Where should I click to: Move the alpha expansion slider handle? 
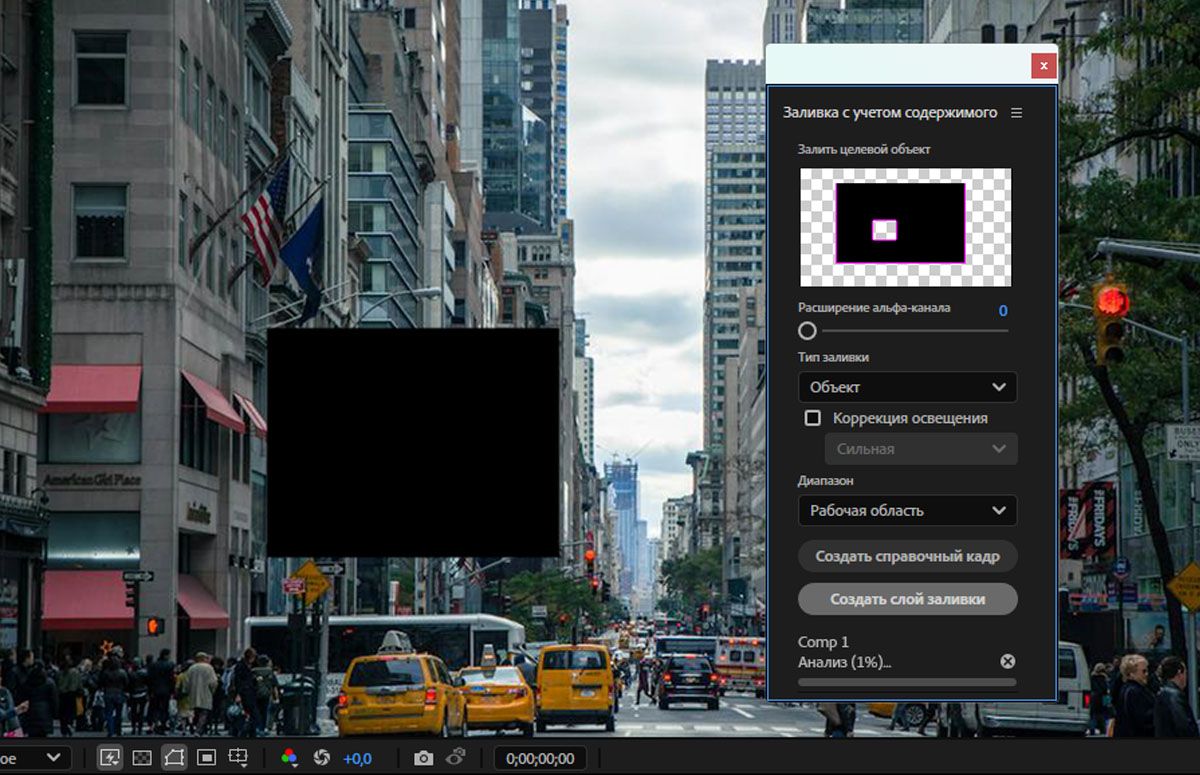[807, 330]
